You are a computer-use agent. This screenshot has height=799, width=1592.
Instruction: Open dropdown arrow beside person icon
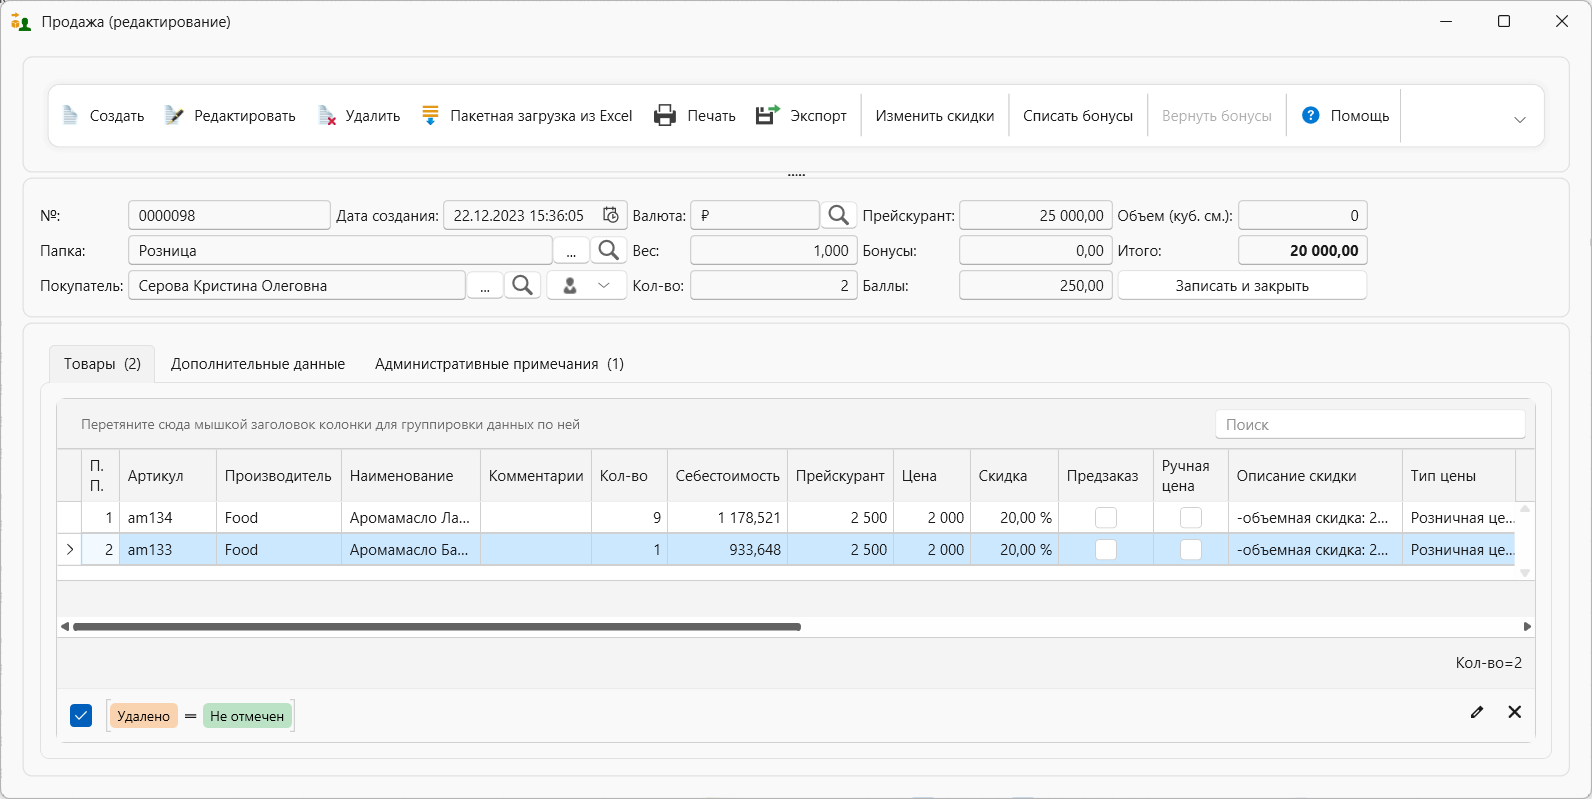(604, 285)
